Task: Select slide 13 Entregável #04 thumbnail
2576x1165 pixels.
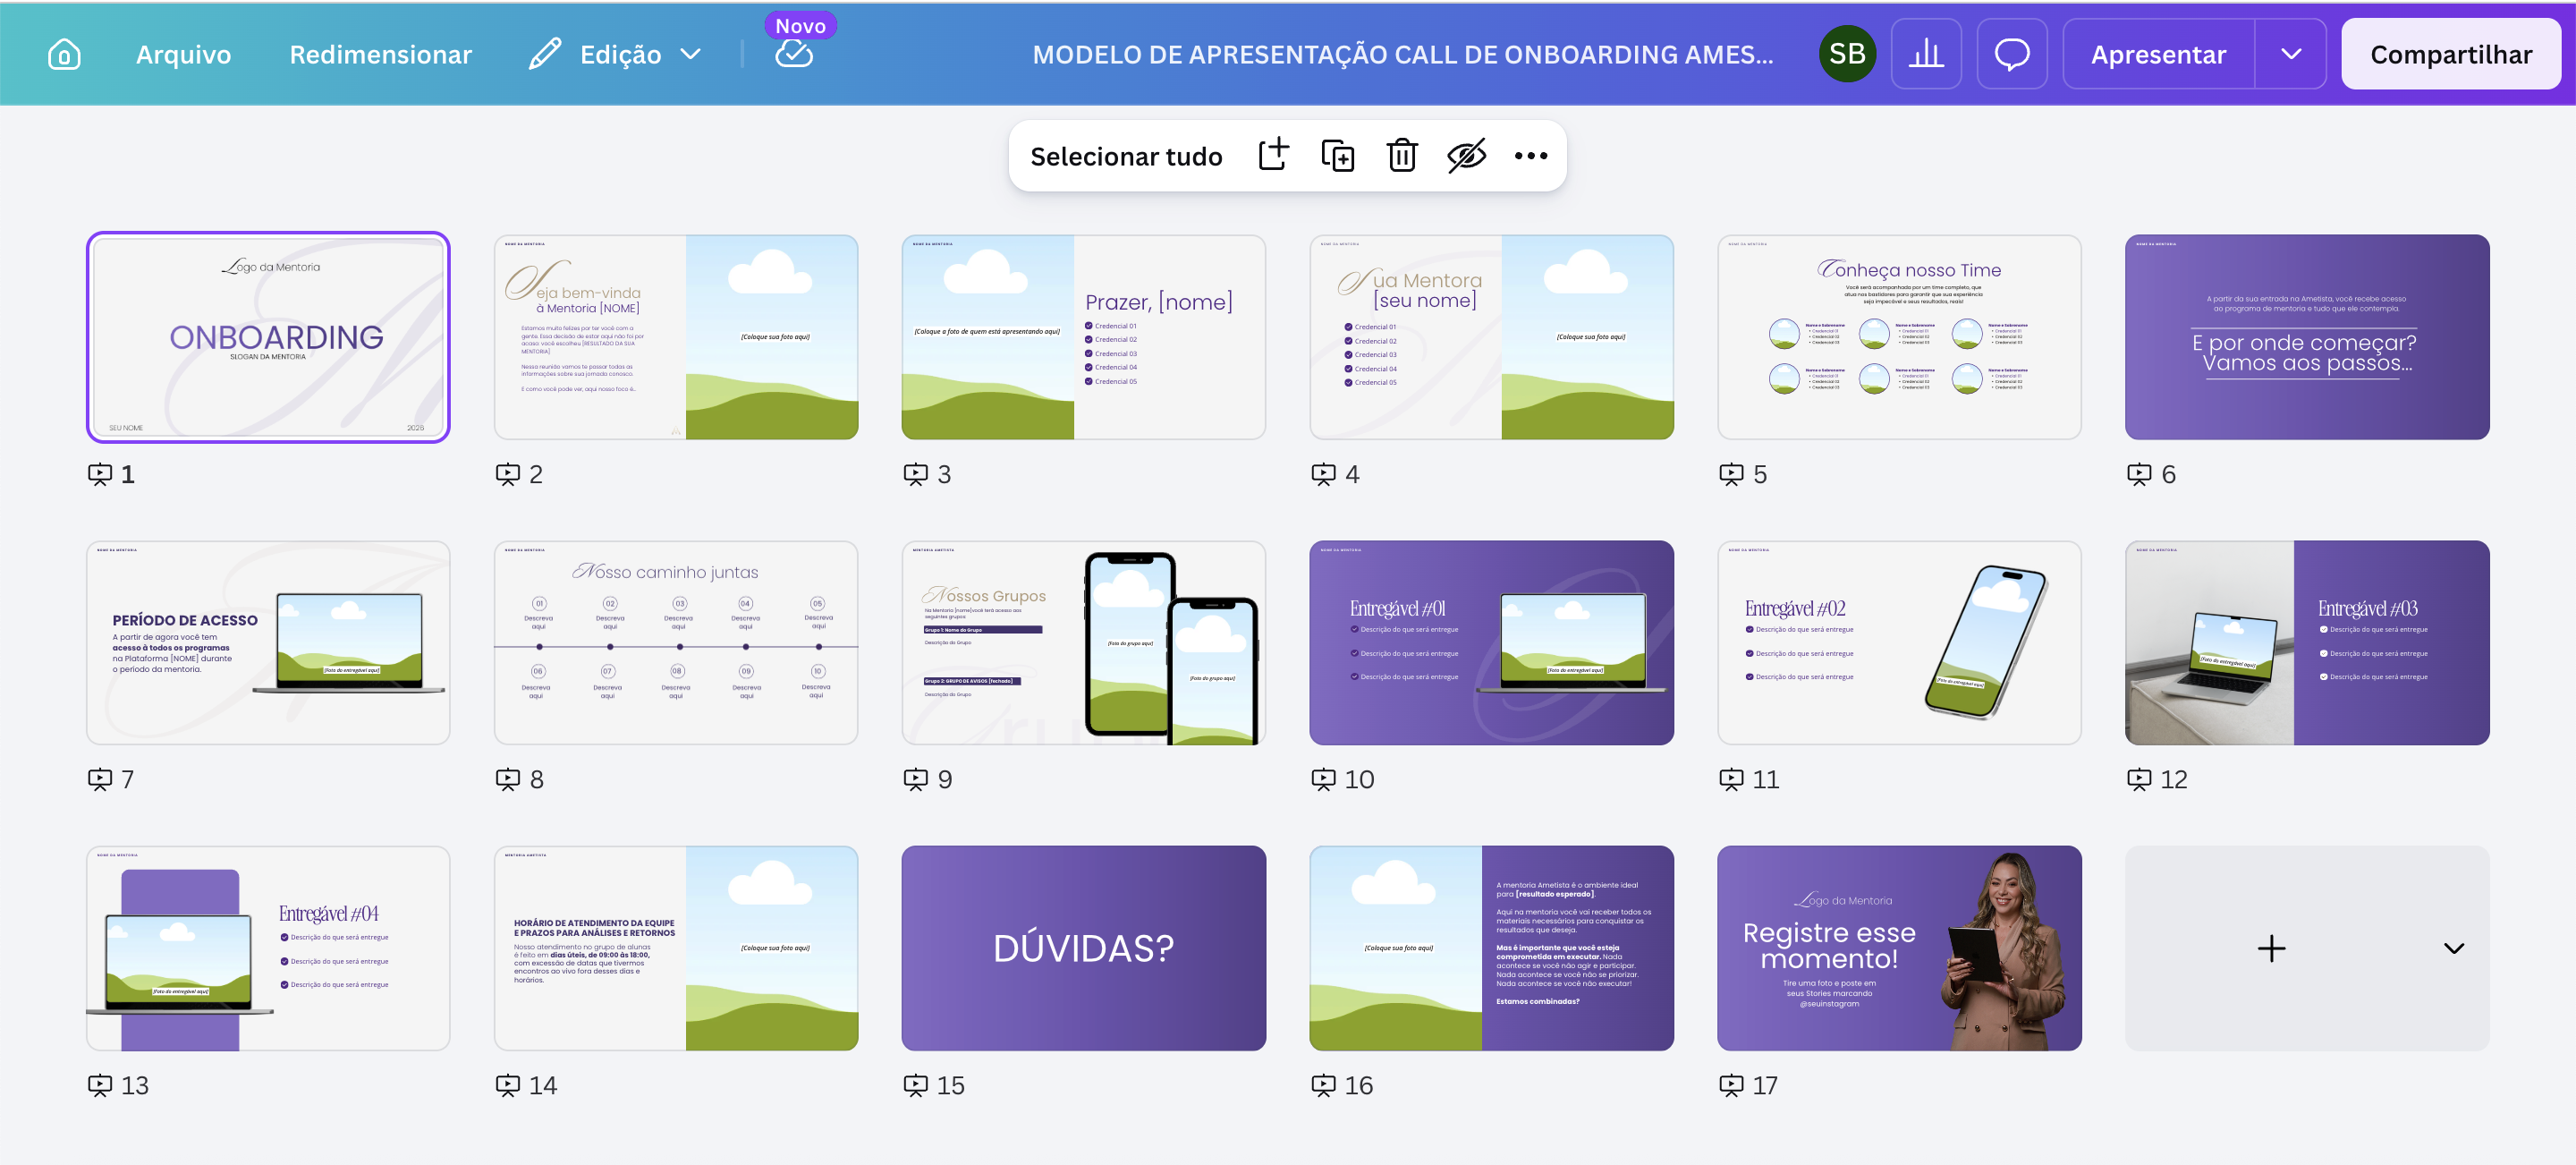Action: click(x=268, y=948)
